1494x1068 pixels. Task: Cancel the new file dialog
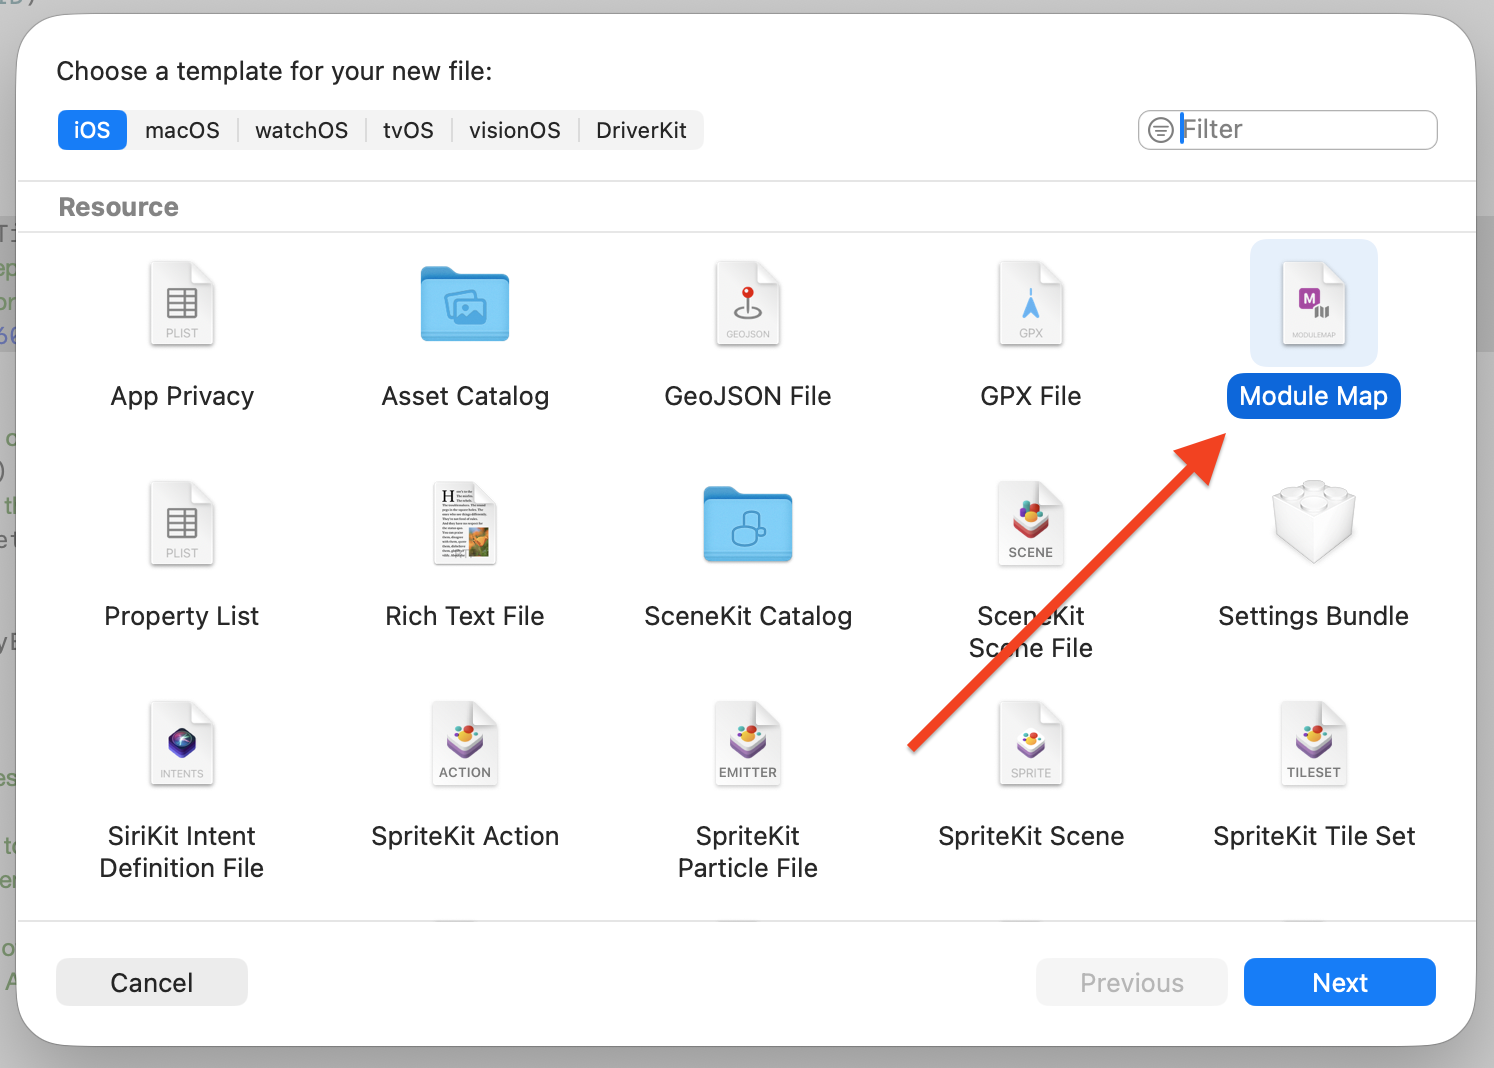[x=152, y=982]
